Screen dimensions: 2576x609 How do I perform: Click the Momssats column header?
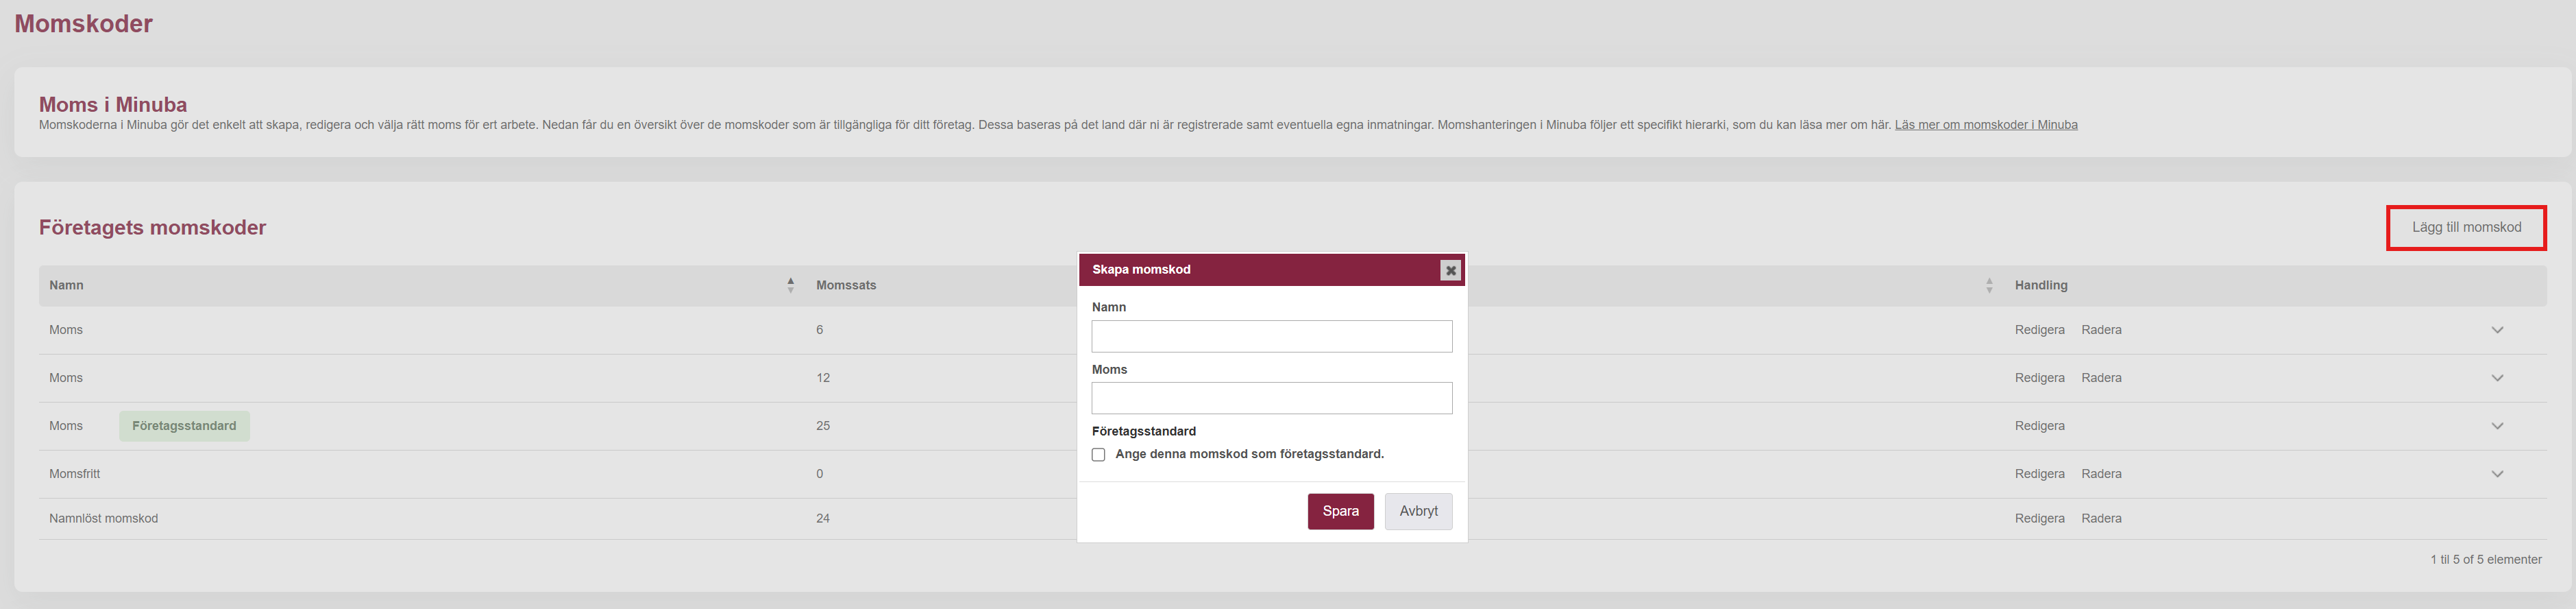846,285
